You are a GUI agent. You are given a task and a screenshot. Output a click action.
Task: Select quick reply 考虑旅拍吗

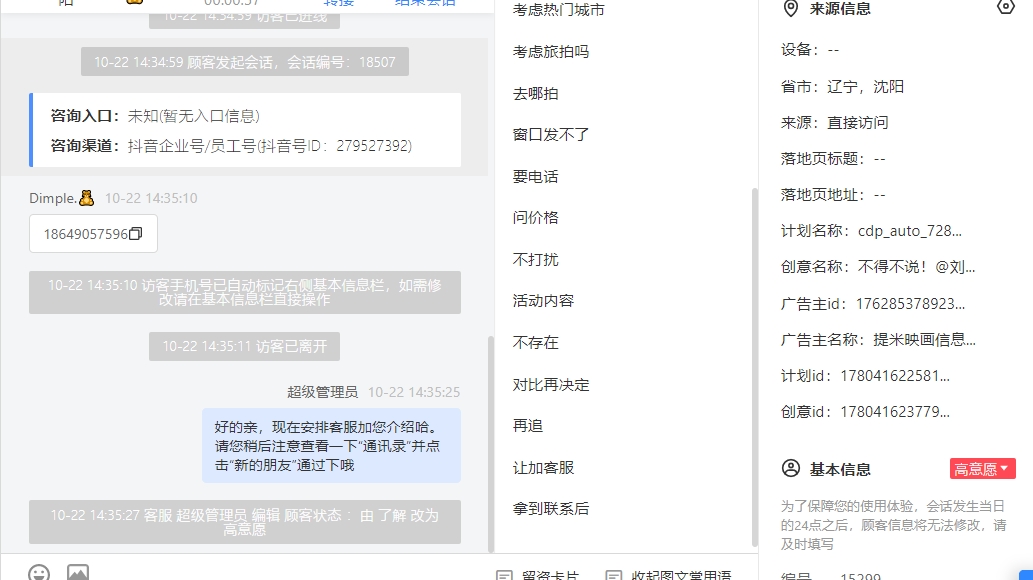click(551, 51)
